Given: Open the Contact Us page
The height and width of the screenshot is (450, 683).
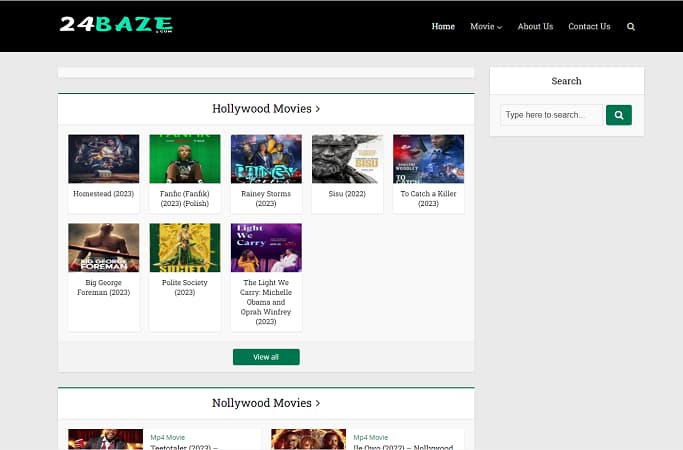Looking at the screenshot, I should pyautogui.click(x=589, y=27).
